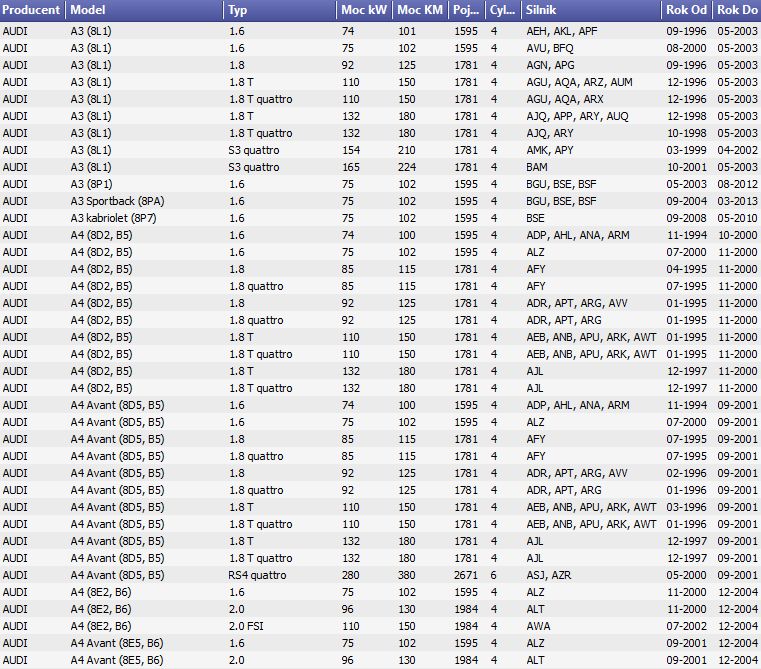761x669 pixels.
Task: Select engine codes 'AMK, APY'
Action: click(550, 150)
